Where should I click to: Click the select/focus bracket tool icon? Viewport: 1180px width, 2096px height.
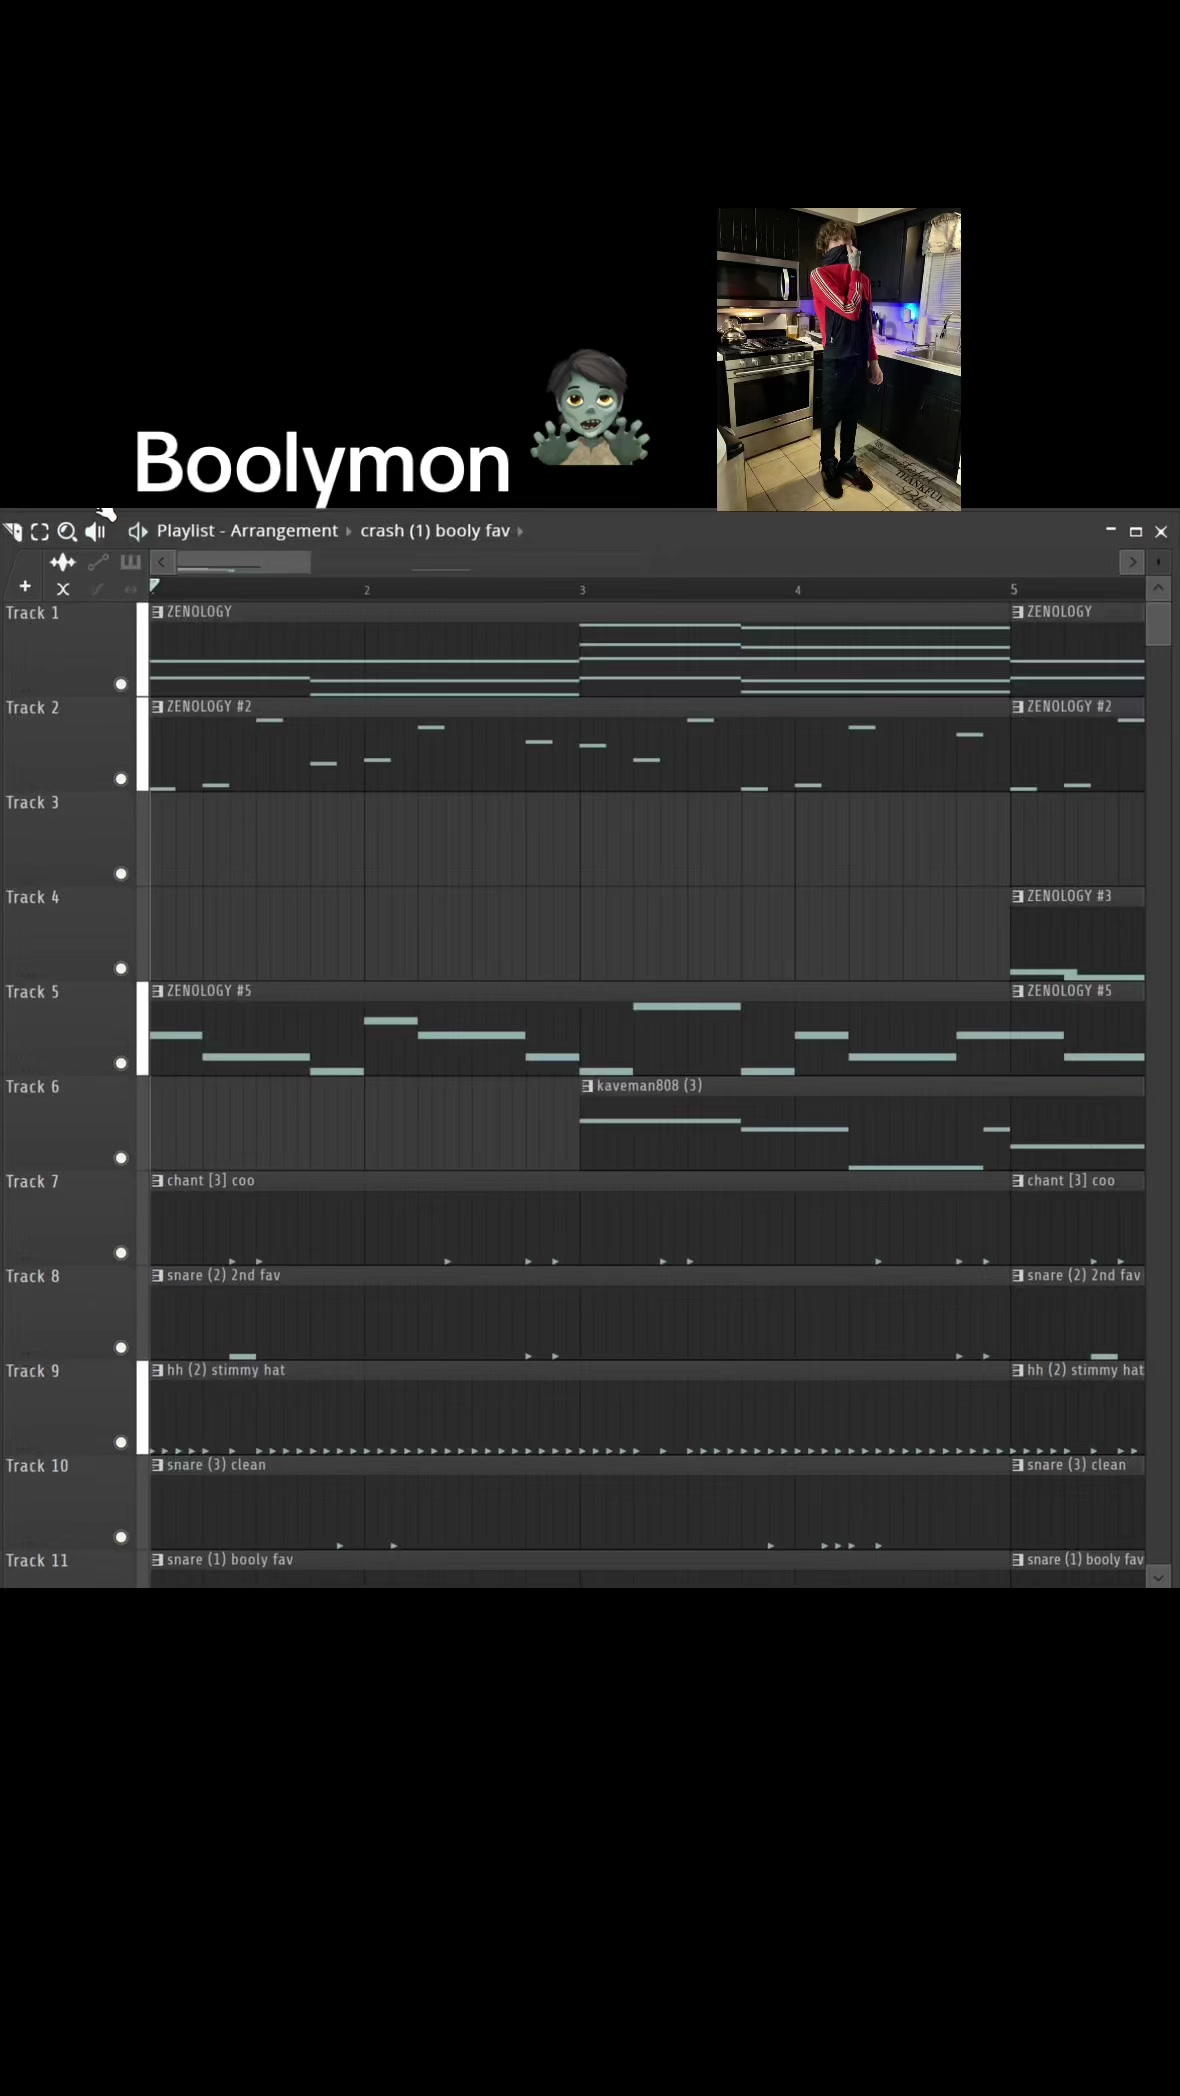point(40,532)
